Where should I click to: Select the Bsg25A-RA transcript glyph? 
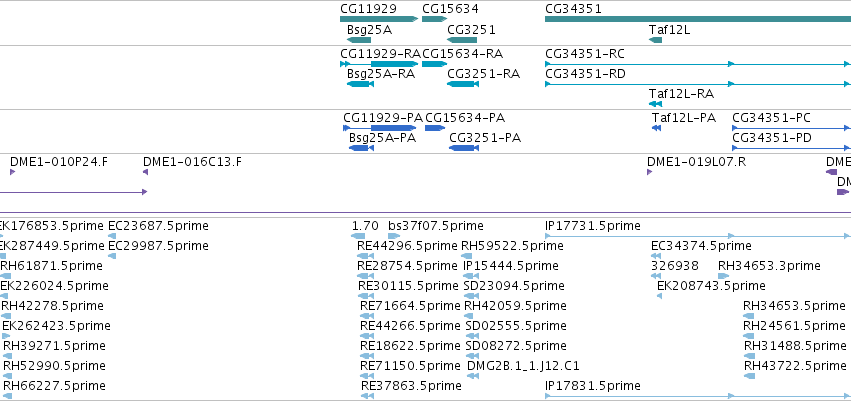tap(359, 84)
